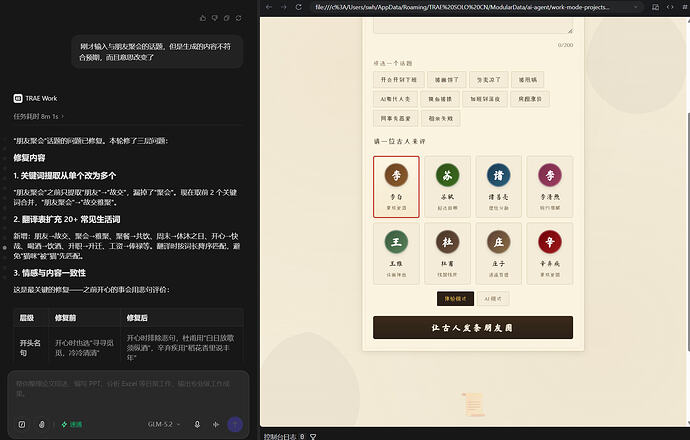Click the more options icon in browser toolbar
The image size is (690, 440).
(684, 7)
